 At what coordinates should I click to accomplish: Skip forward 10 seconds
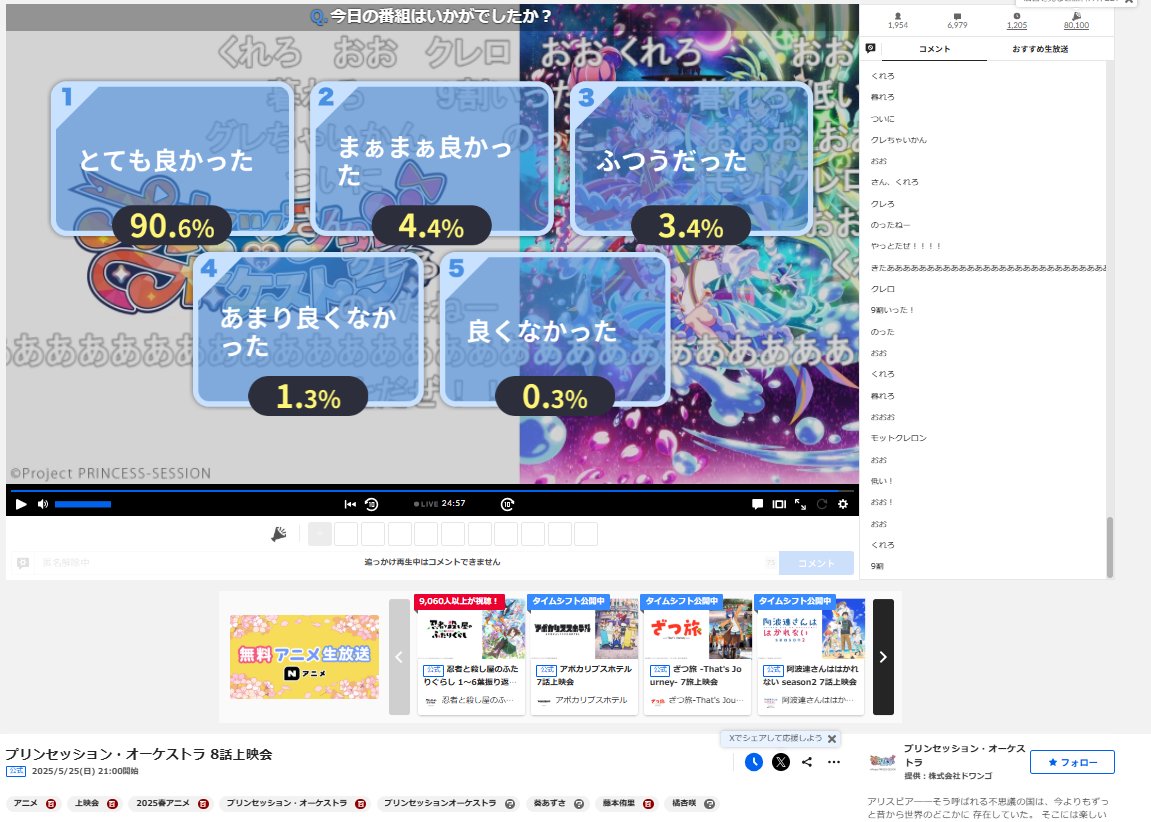click(507, 504)
